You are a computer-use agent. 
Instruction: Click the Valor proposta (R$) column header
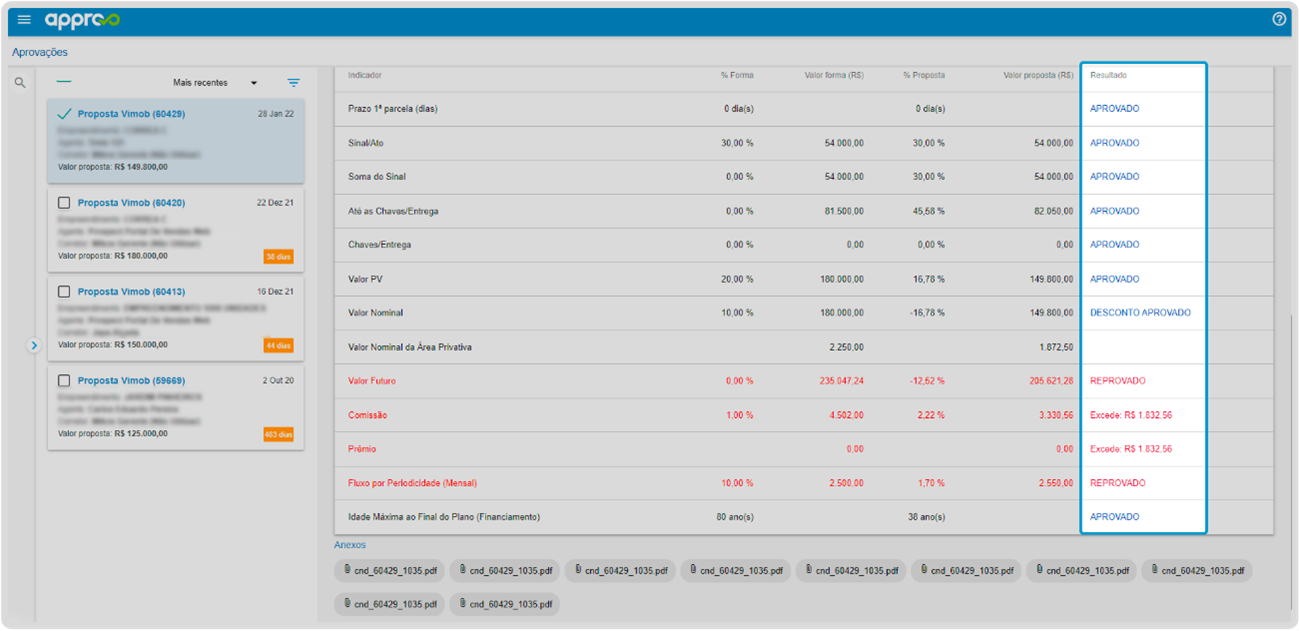[1039, 75]
